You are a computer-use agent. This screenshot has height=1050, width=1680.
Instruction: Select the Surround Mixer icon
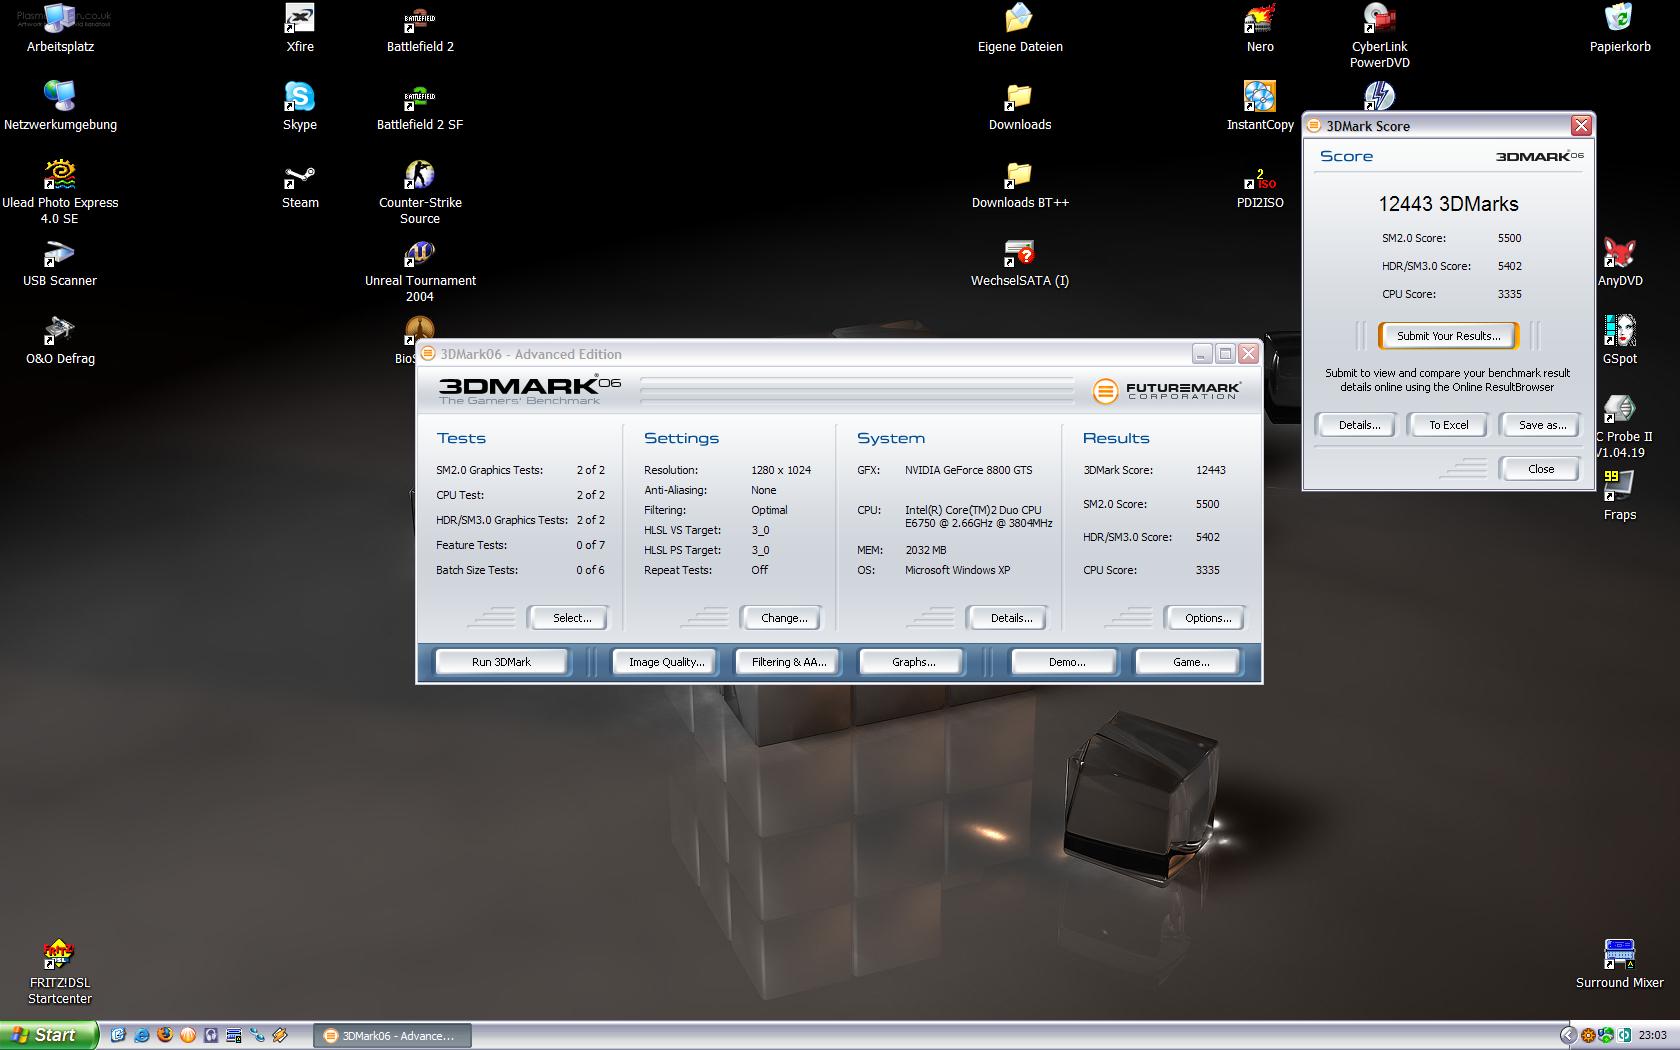(x=1620, y=964)
